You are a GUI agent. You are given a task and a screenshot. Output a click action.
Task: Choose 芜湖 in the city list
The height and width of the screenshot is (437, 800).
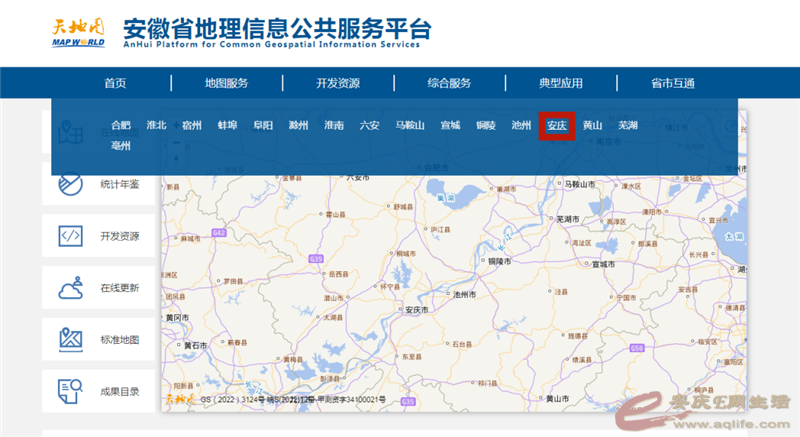627,126
